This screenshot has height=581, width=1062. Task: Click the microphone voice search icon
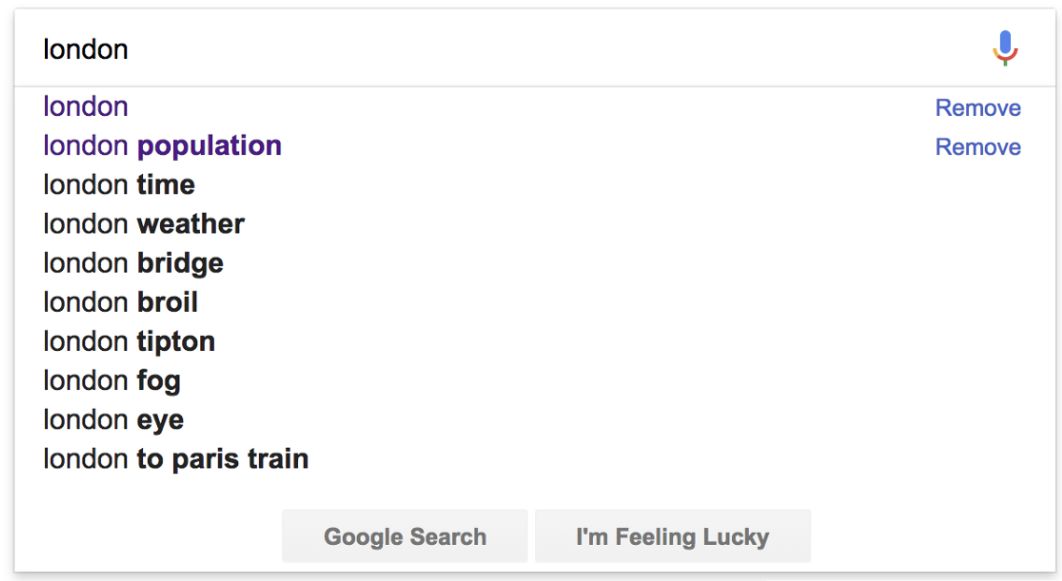(x=1005, y=48)
